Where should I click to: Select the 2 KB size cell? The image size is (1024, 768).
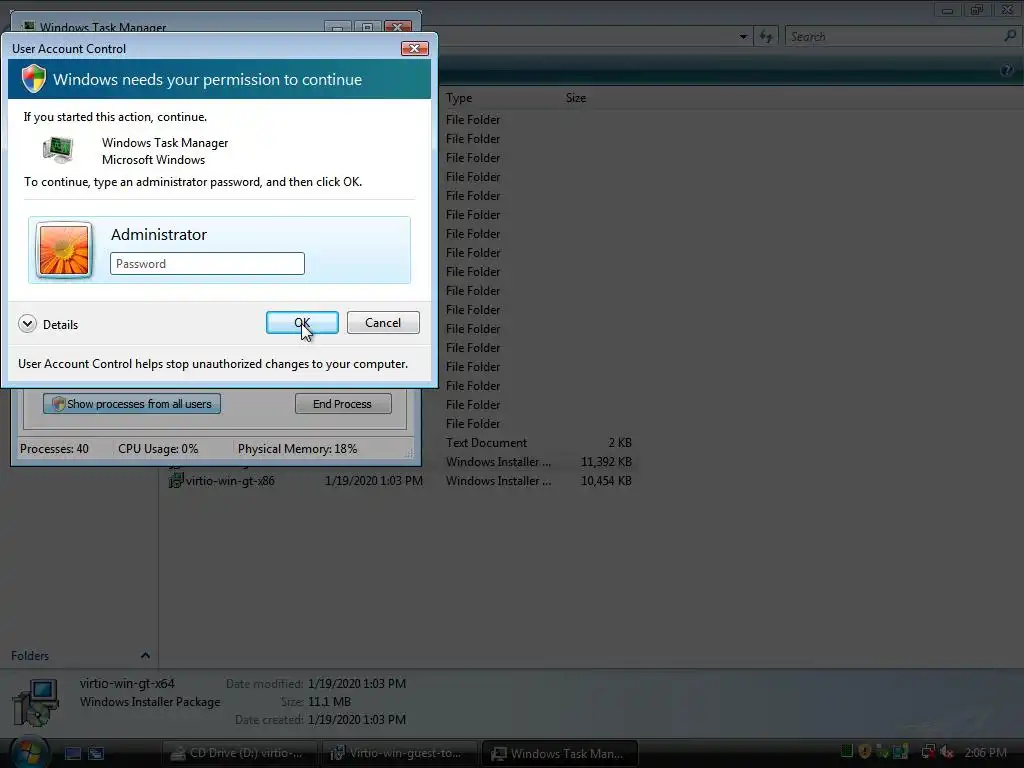click(x=620, y=443)
